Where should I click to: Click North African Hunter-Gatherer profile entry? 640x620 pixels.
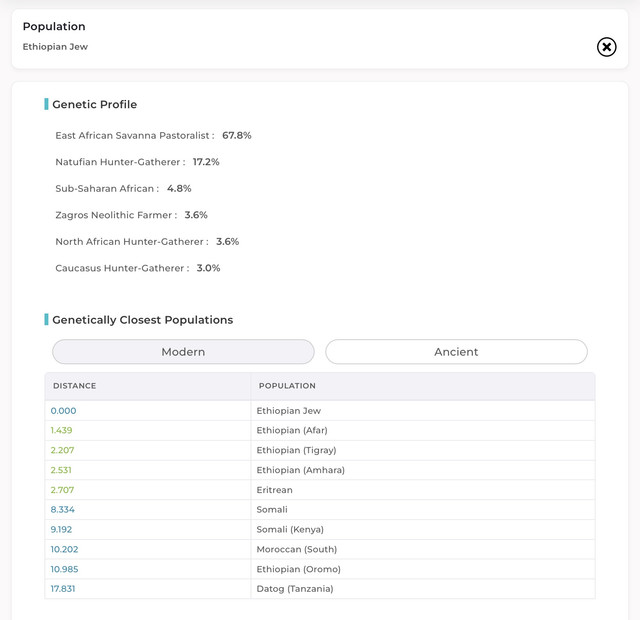(147, 242)
